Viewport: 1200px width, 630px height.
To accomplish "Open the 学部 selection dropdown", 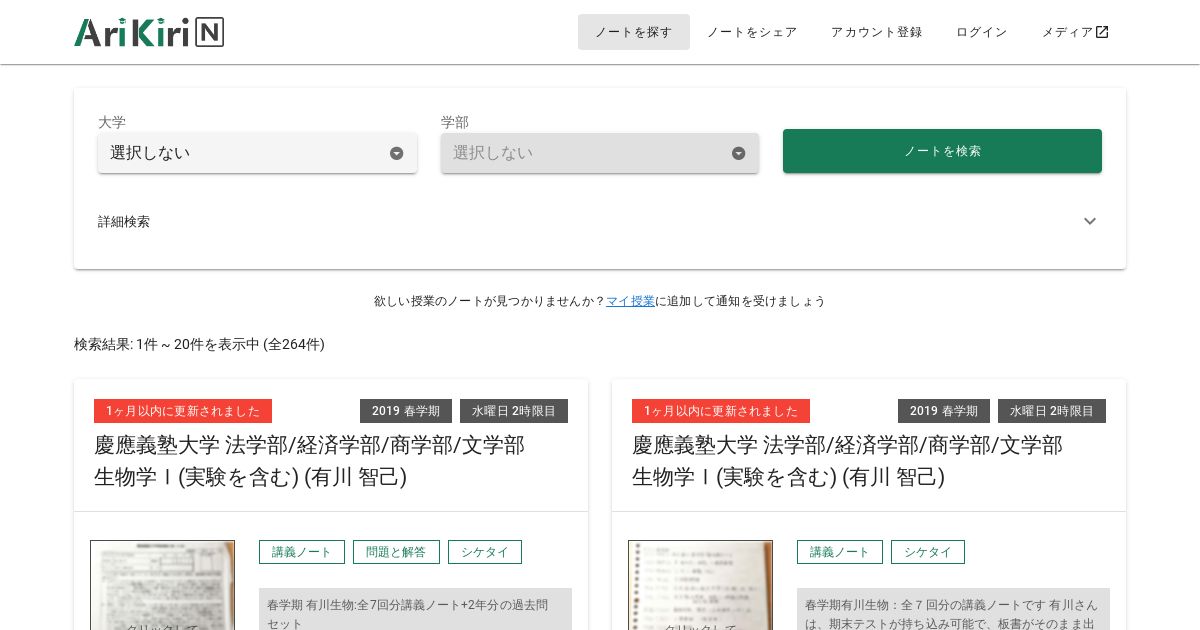I will pos(600,153).
